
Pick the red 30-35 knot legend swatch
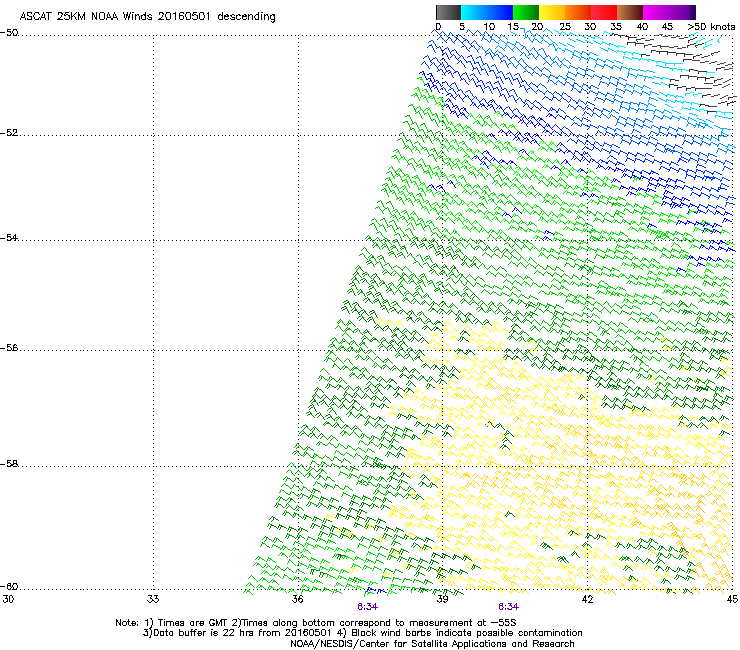pos(604,12)
